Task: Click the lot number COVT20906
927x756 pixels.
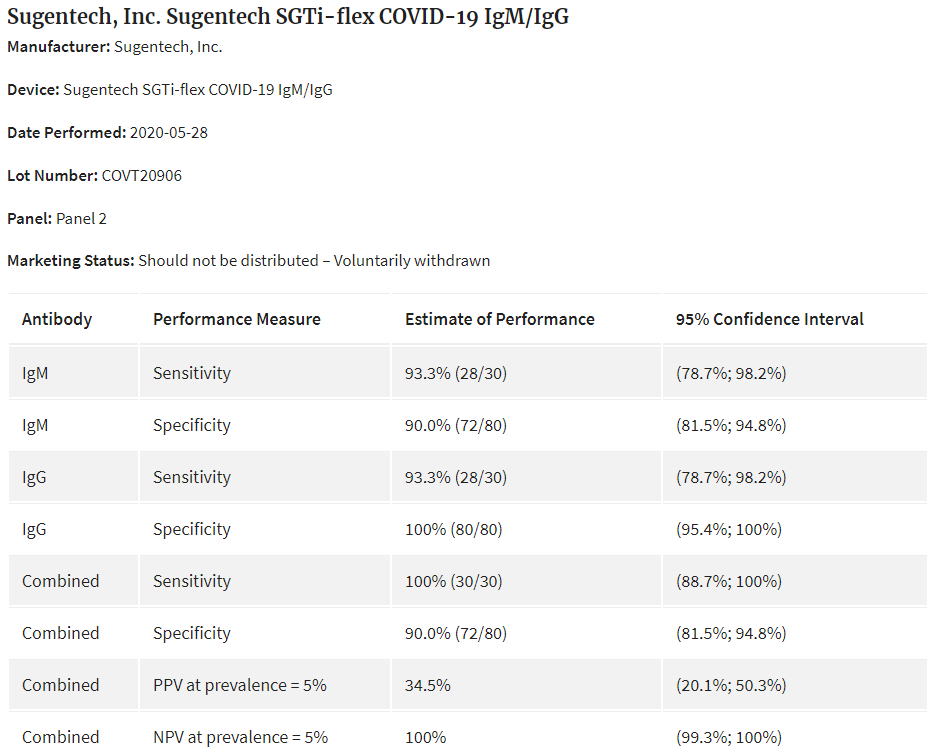Action: tap(142, 176)
